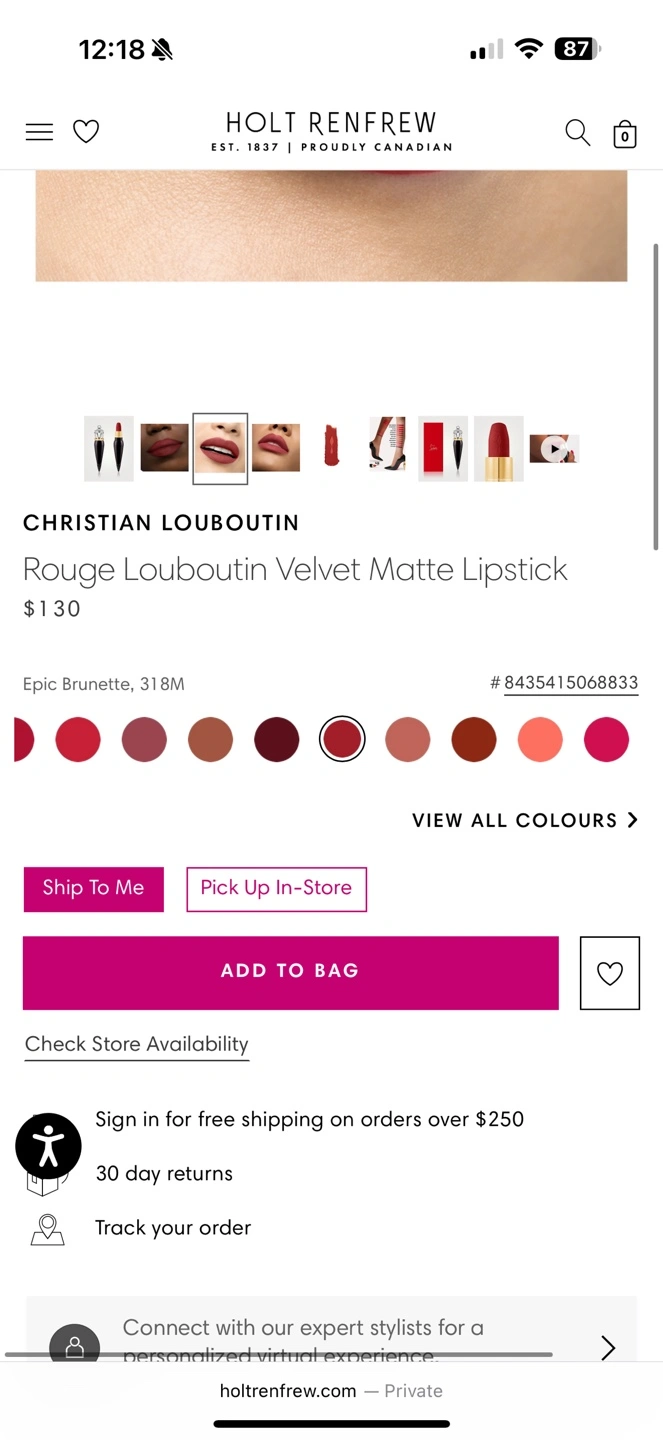Select the bright pink colour swatch

pyautogui.click(x=606, y=740)
